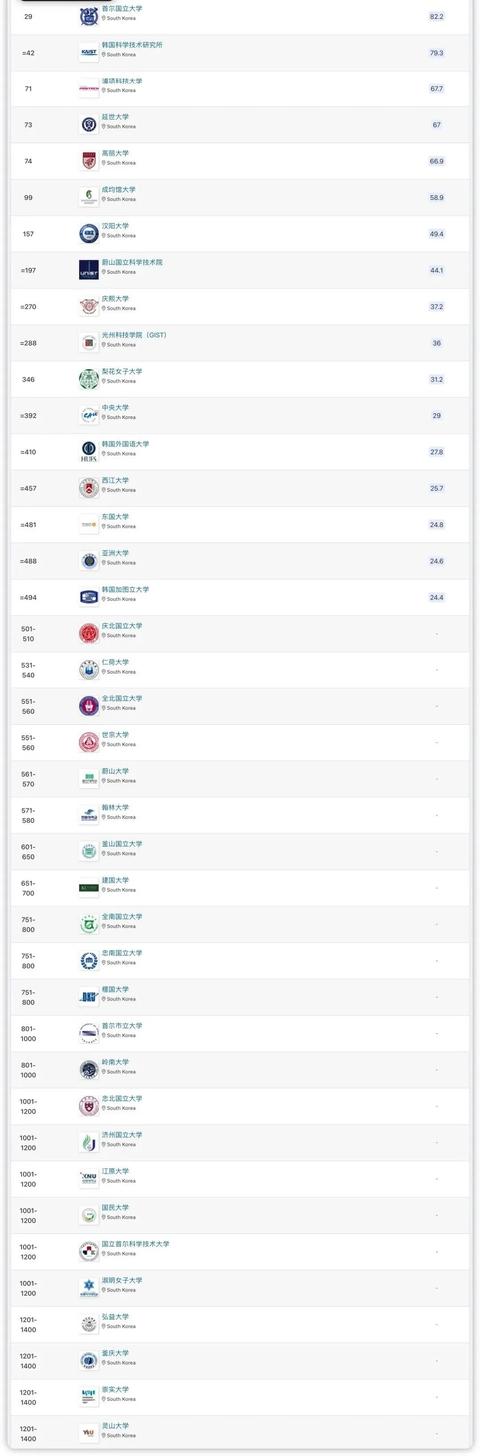Click the UNIST dark logo icon
This screenshot has height=1456, width=480.
pos(89,270)
